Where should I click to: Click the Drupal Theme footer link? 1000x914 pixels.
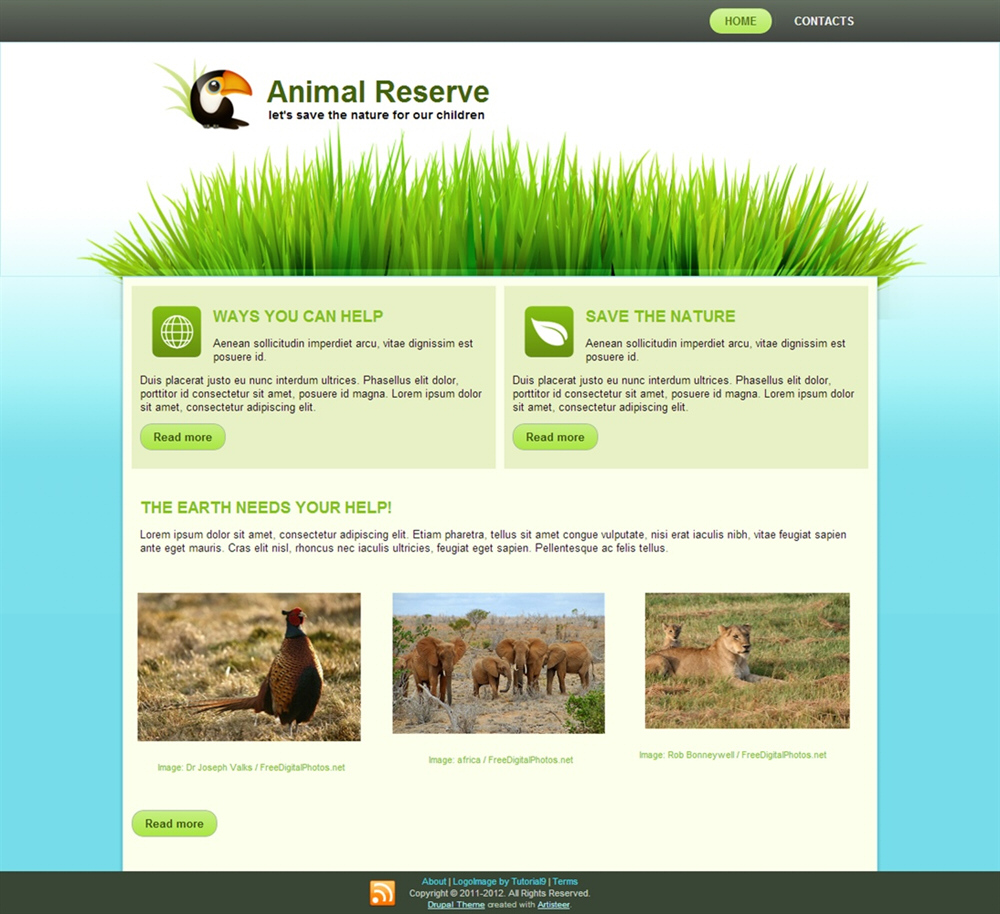click(456, 904)
